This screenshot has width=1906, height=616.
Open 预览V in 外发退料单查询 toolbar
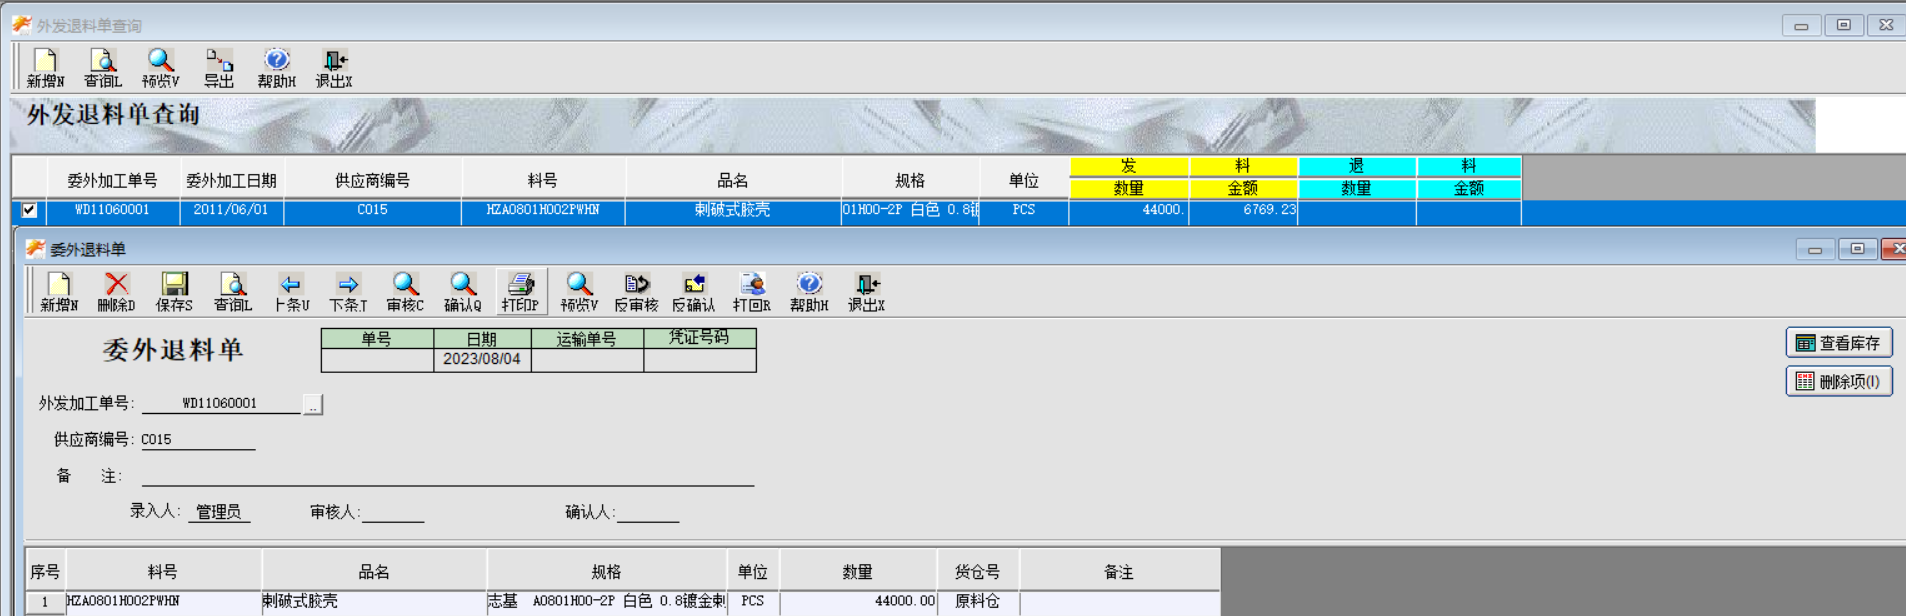point(161,68)
